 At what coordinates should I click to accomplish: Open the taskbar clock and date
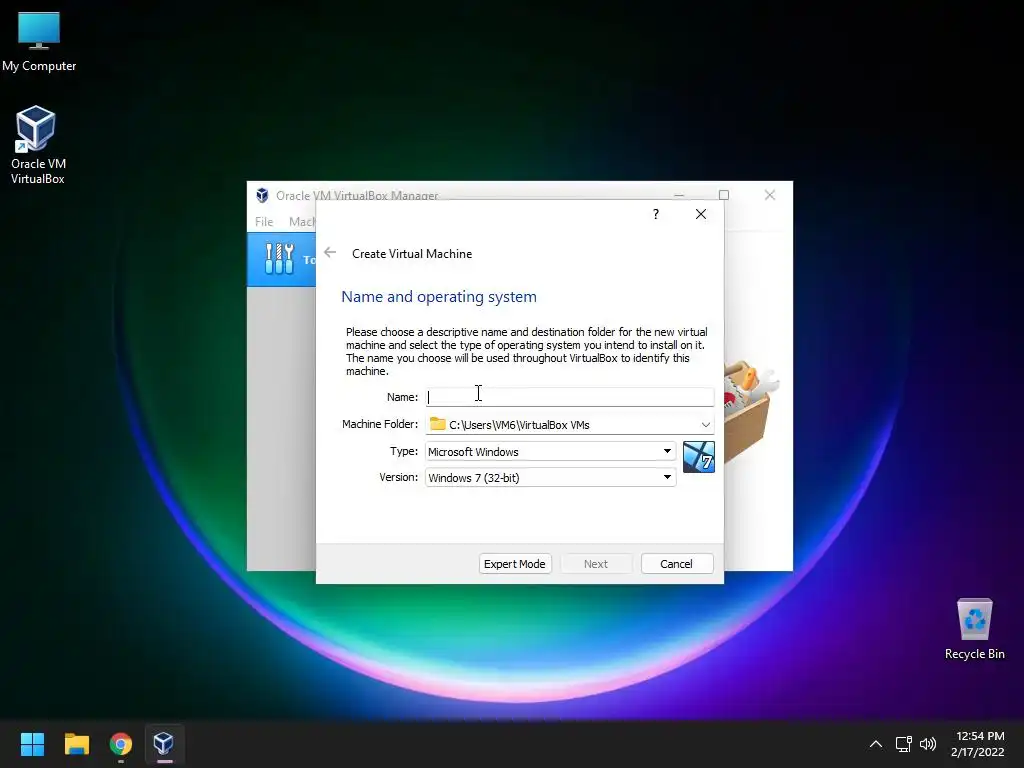click(978, 744)
